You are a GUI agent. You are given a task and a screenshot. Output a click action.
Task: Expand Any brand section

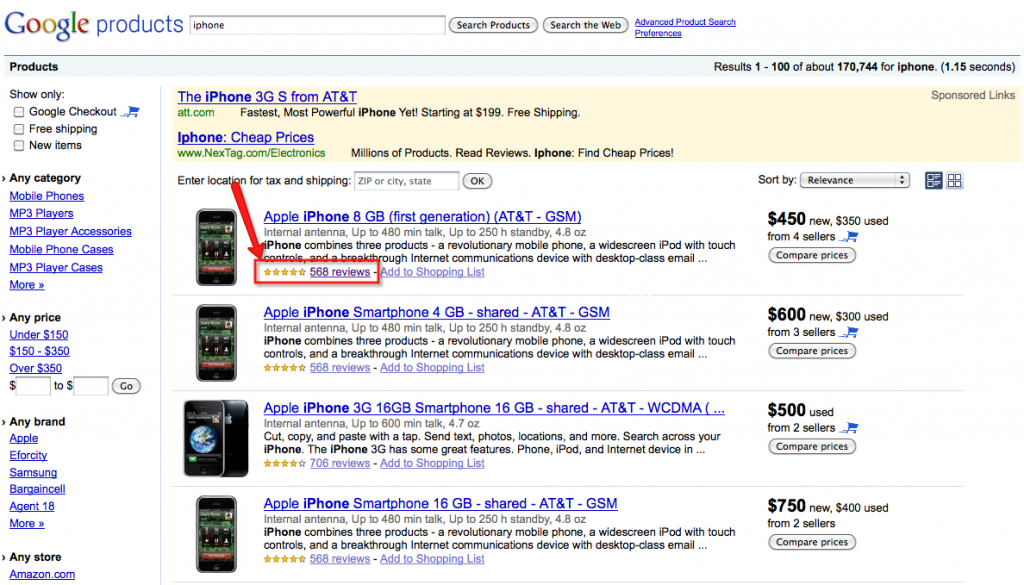(33, 422)
